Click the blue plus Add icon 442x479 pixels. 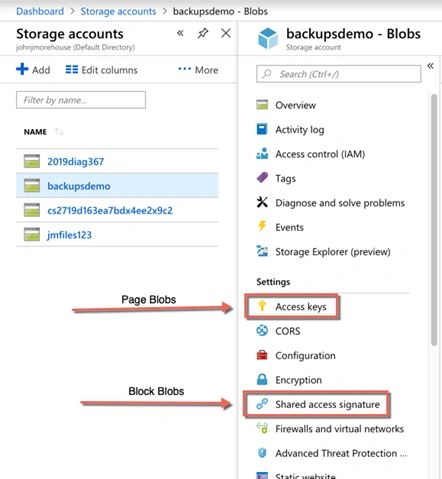point(22,69)
